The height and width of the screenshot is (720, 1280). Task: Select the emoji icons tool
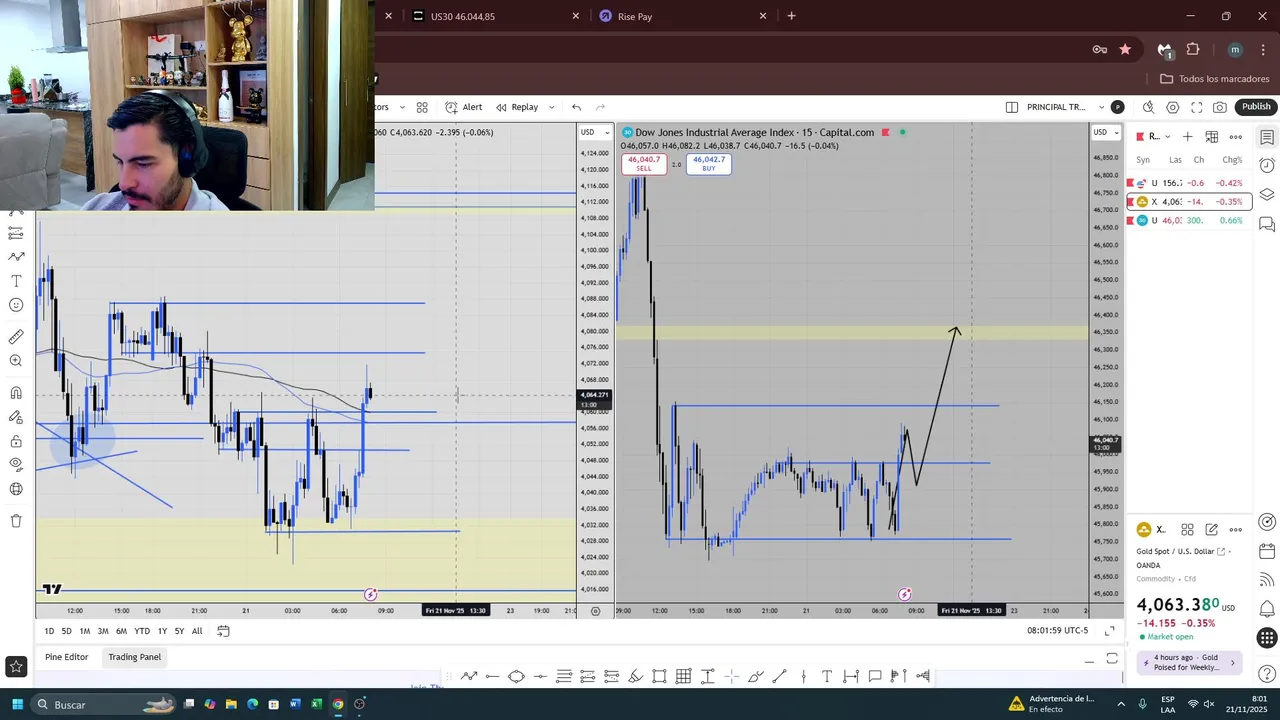click(16, 305)
